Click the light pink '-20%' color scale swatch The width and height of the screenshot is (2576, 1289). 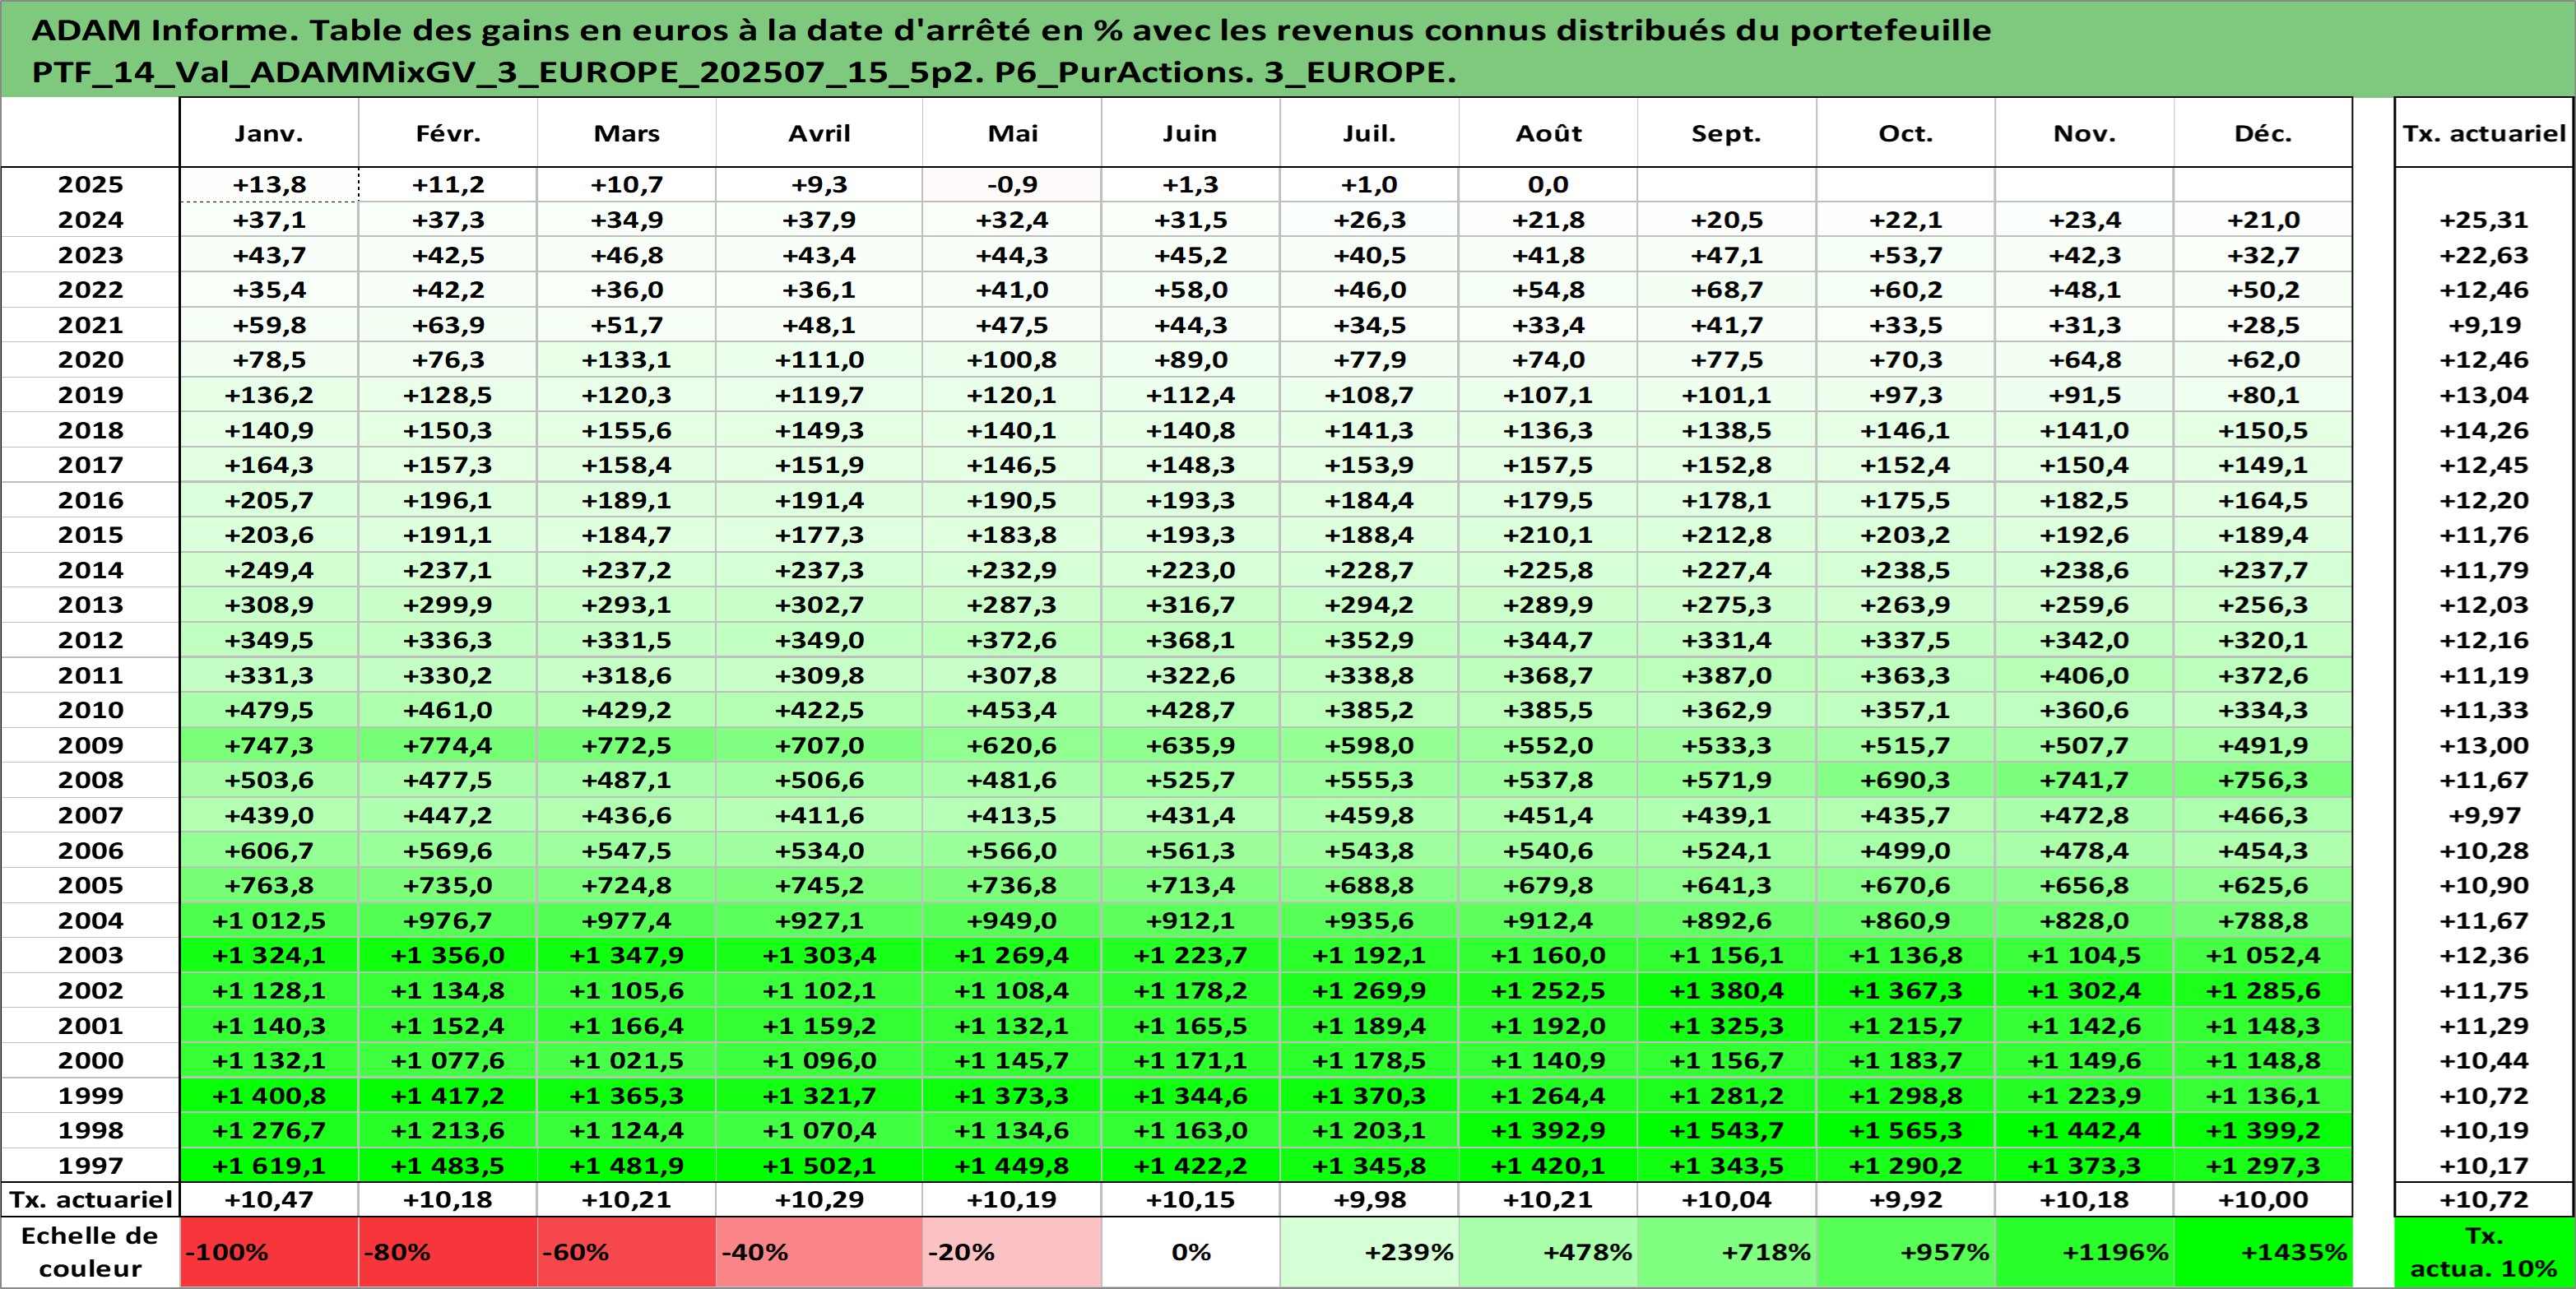(1012, 1252)
